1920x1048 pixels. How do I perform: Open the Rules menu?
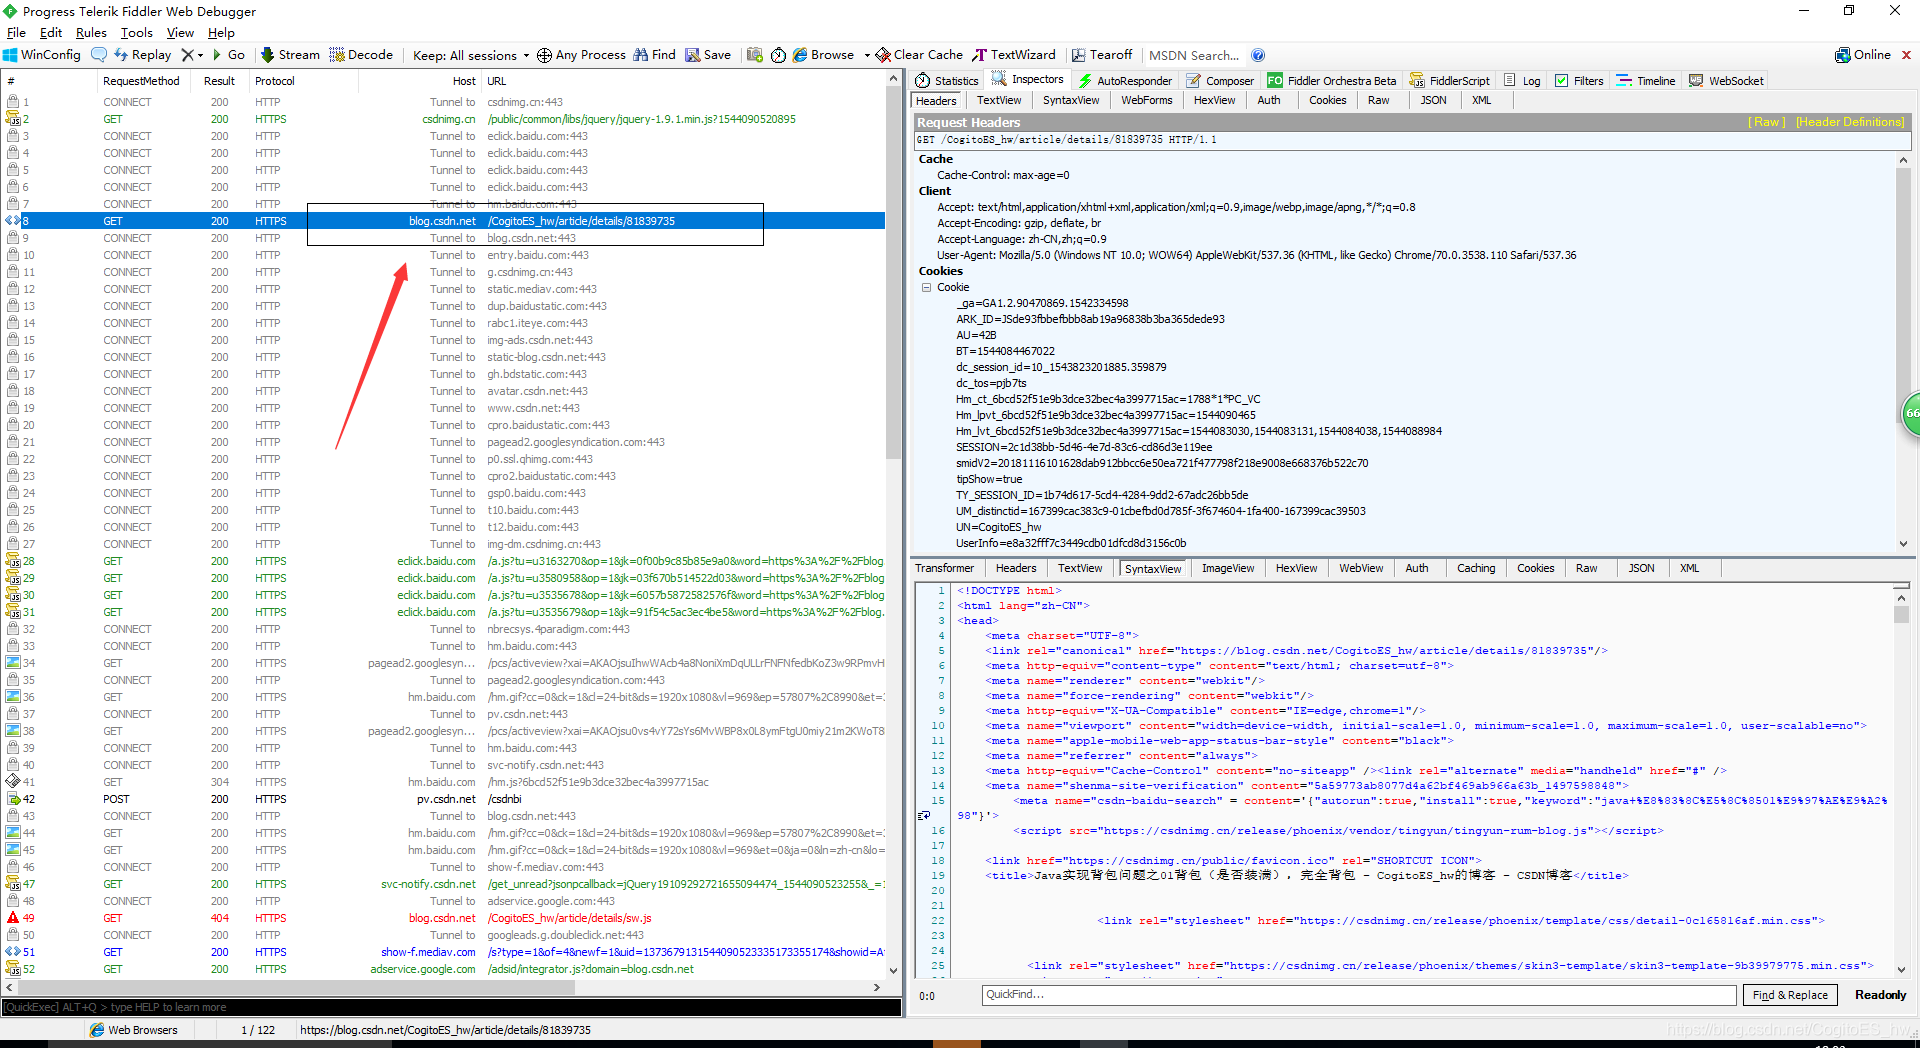(91, 33)
